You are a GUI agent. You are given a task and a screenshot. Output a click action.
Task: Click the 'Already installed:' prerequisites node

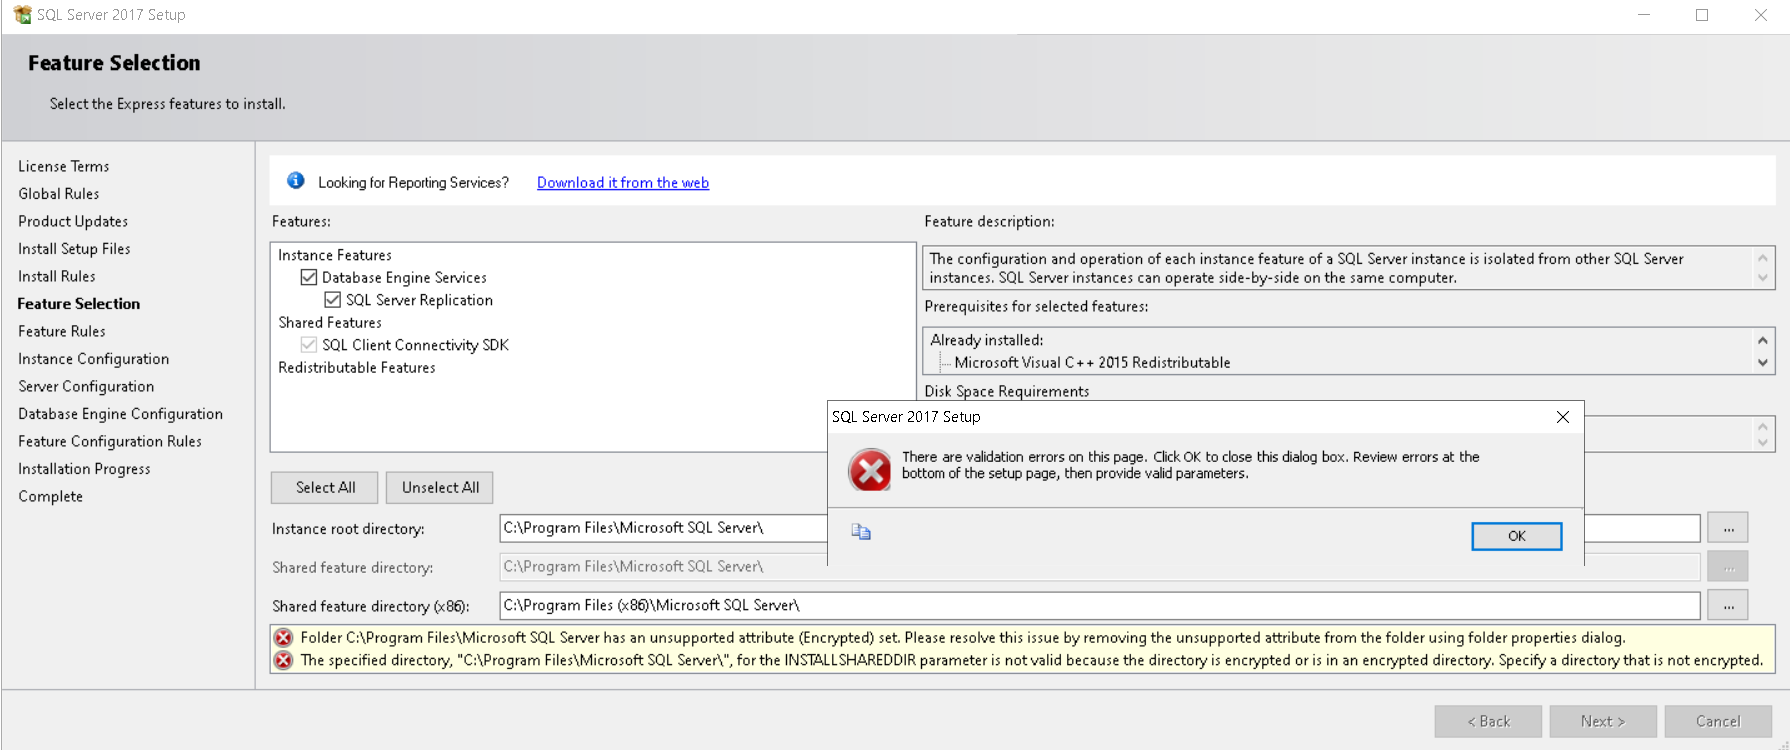[x=987, y=340]
